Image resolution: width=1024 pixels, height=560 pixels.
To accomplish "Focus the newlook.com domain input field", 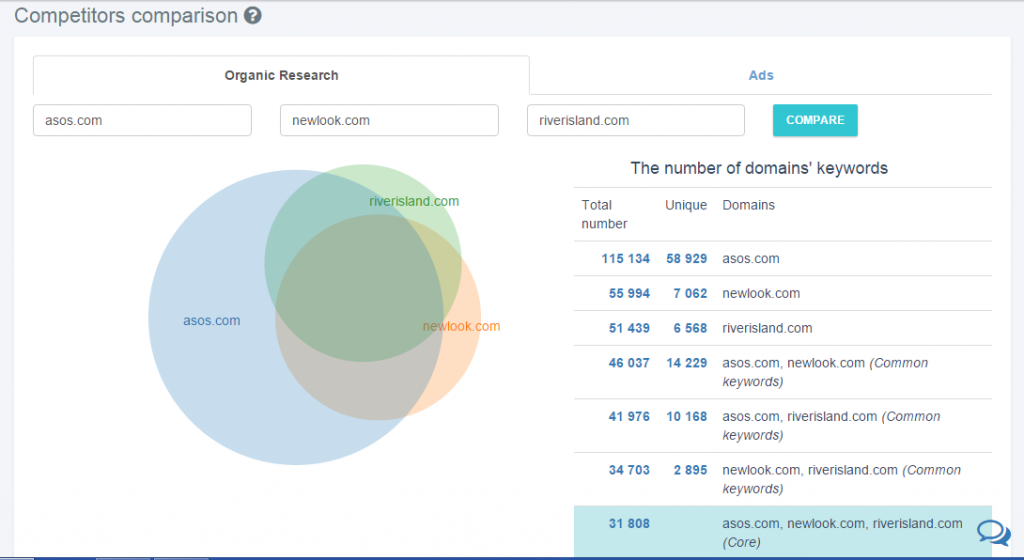I will 389,120.
